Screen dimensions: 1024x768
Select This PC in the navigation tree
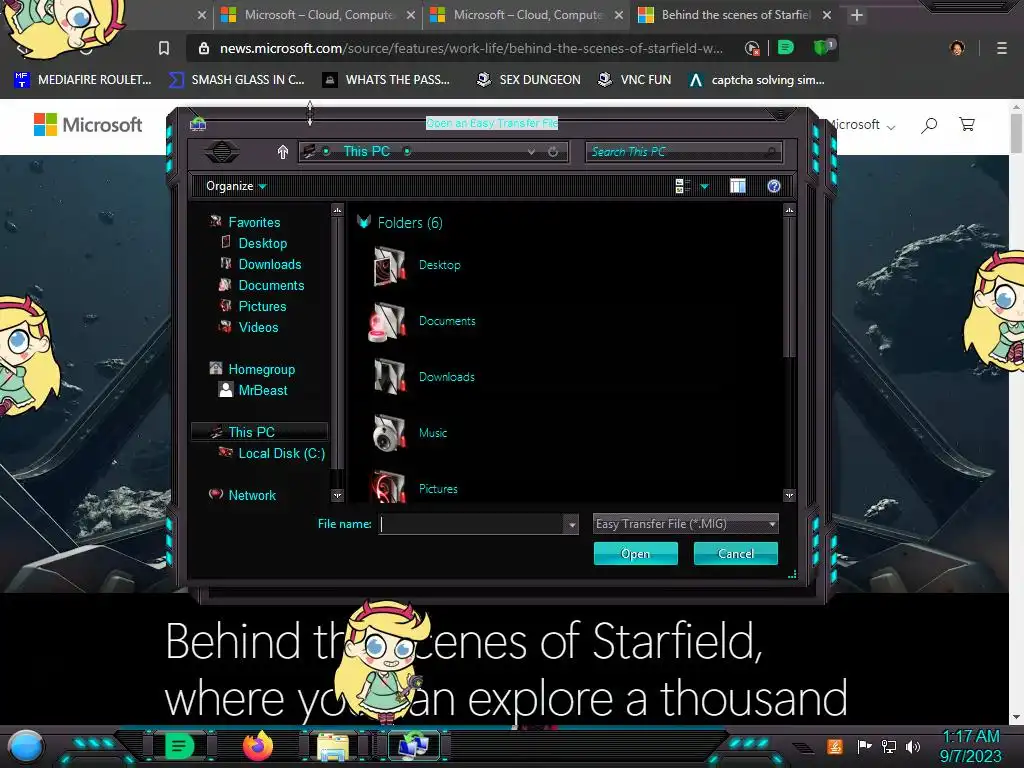(259, 432)
